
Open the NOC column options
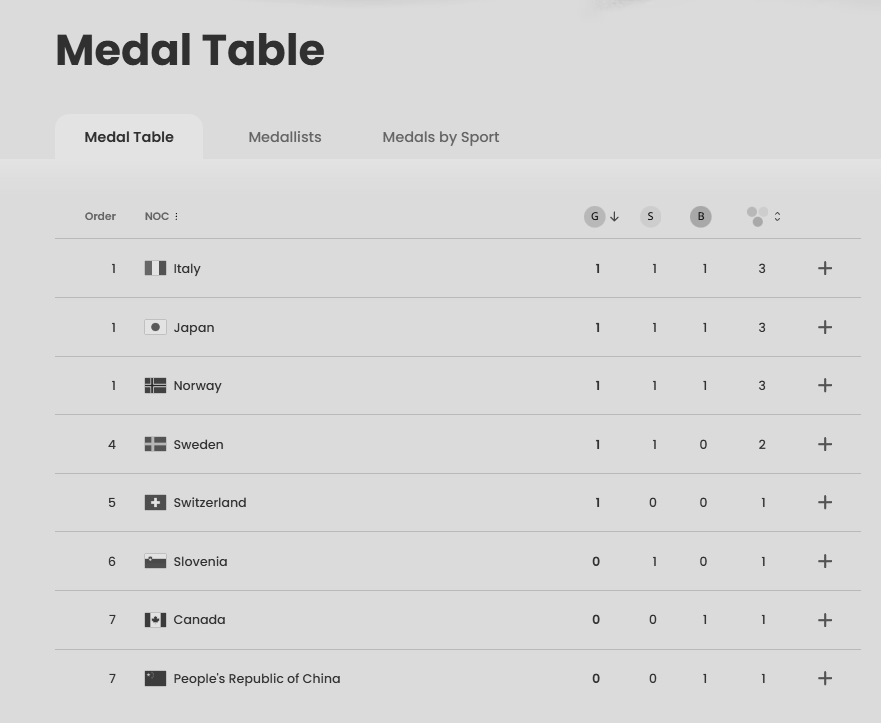click(176, 216)
